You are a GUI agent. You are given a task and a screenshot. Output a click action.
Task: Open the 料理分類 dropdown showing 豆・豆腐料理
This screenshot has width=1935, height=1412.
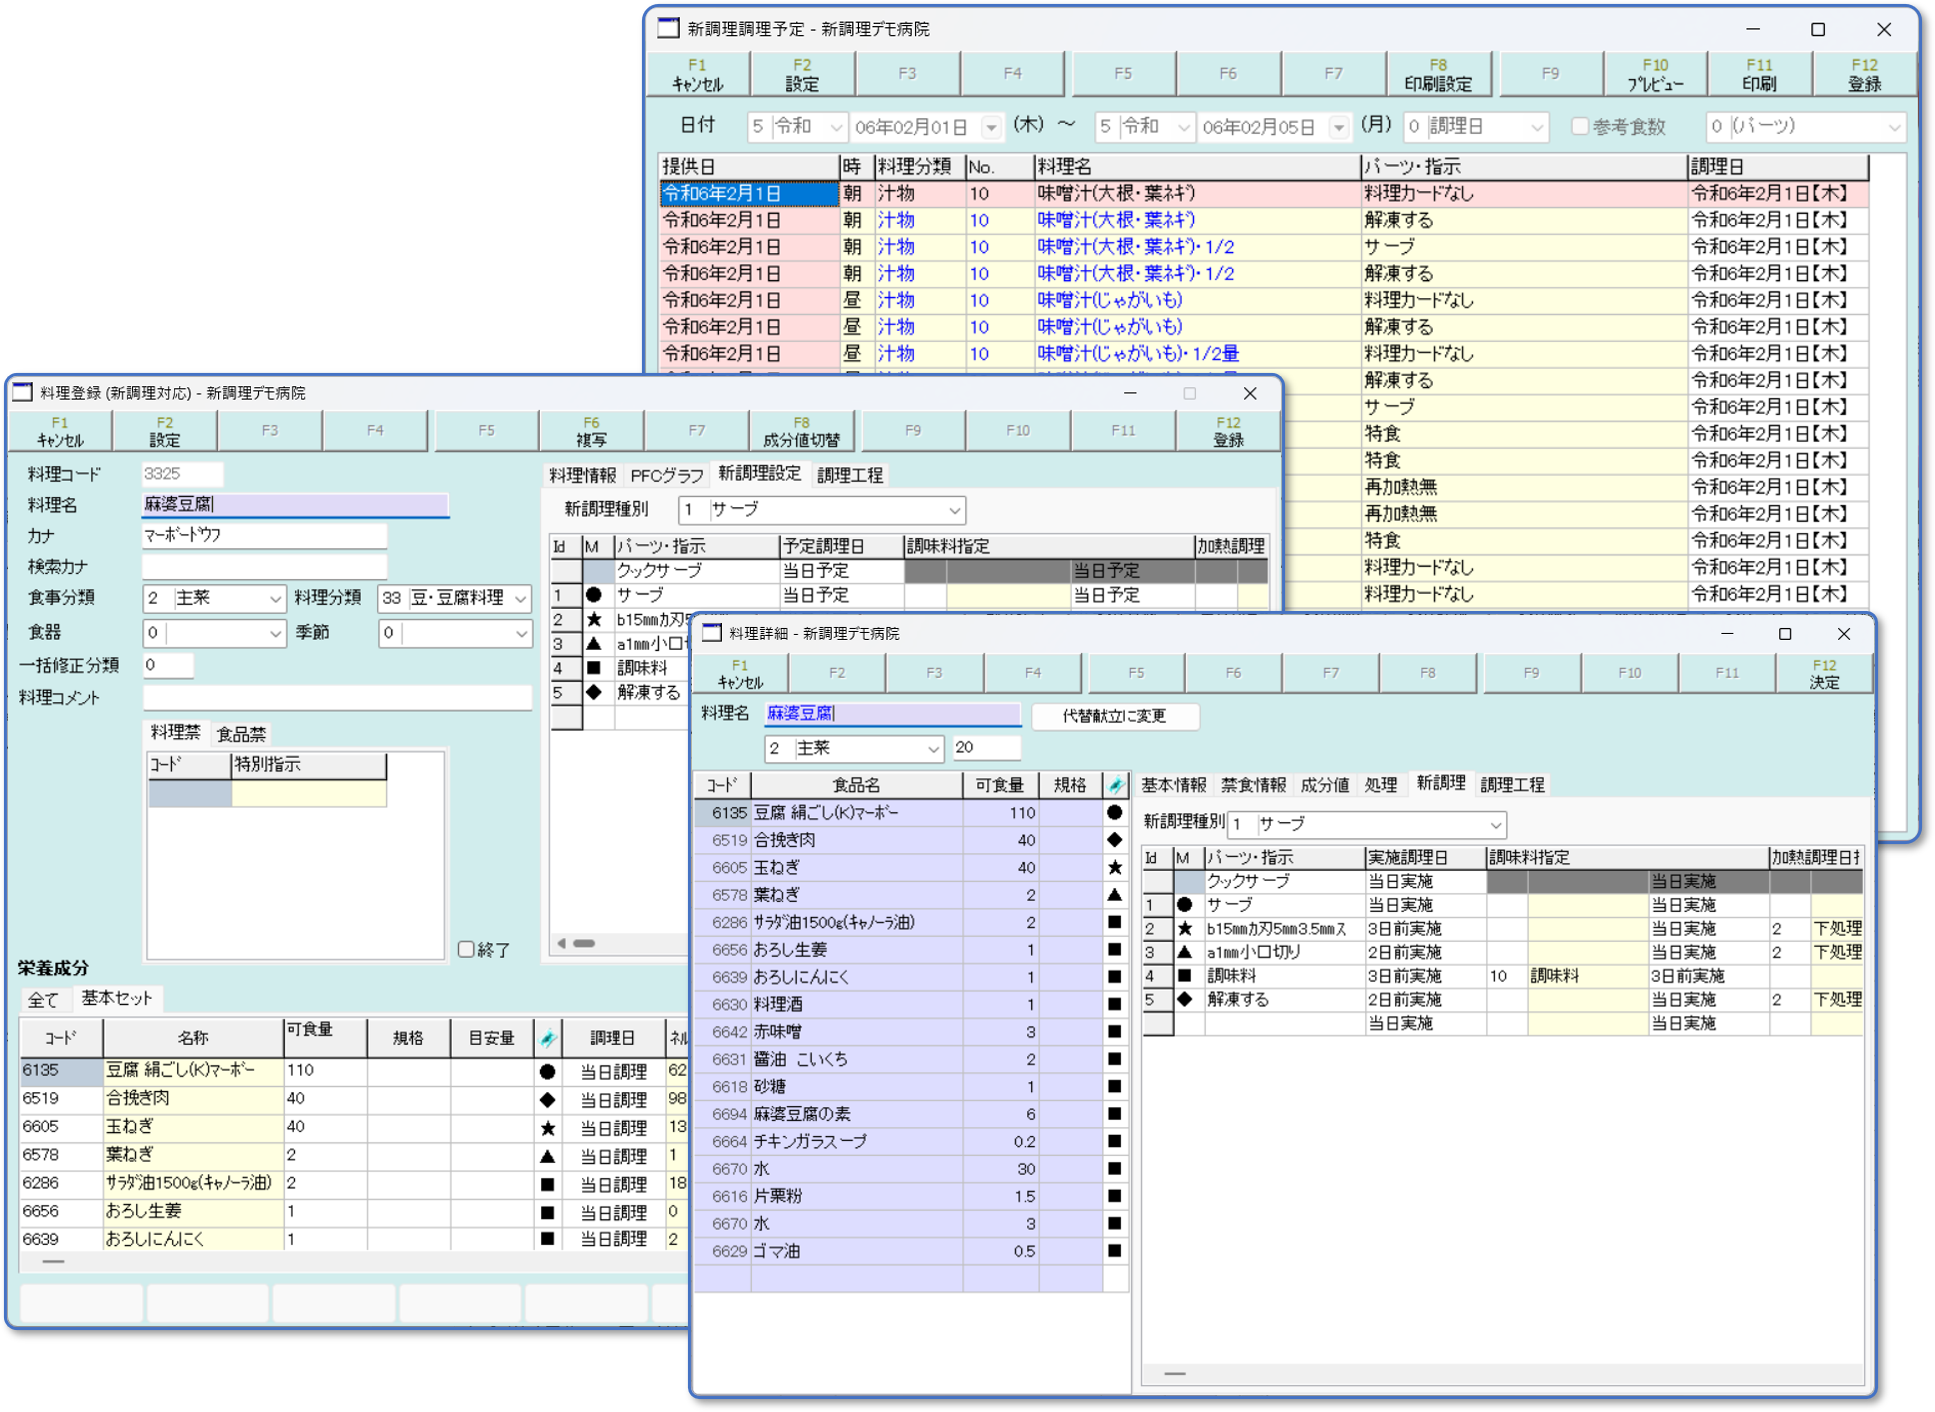click(519, 599)
